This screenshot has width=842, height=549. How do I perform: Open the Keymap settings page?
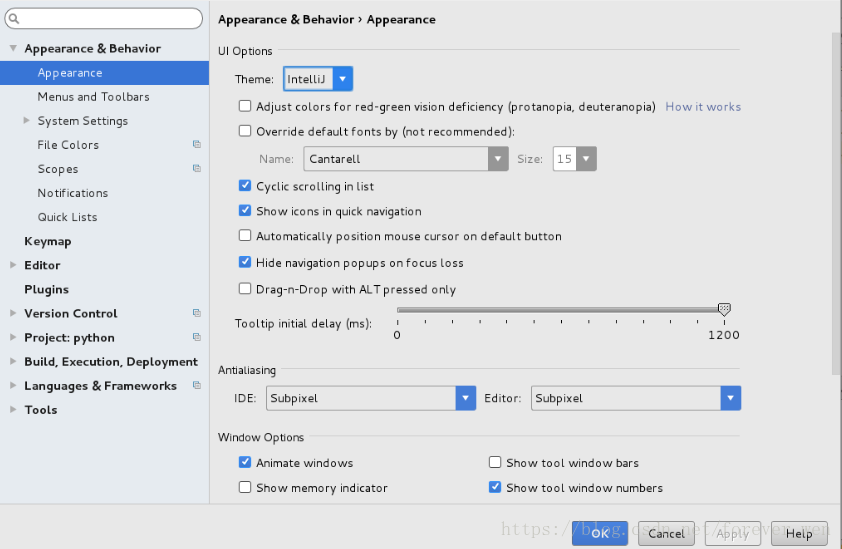click(47, 241)
